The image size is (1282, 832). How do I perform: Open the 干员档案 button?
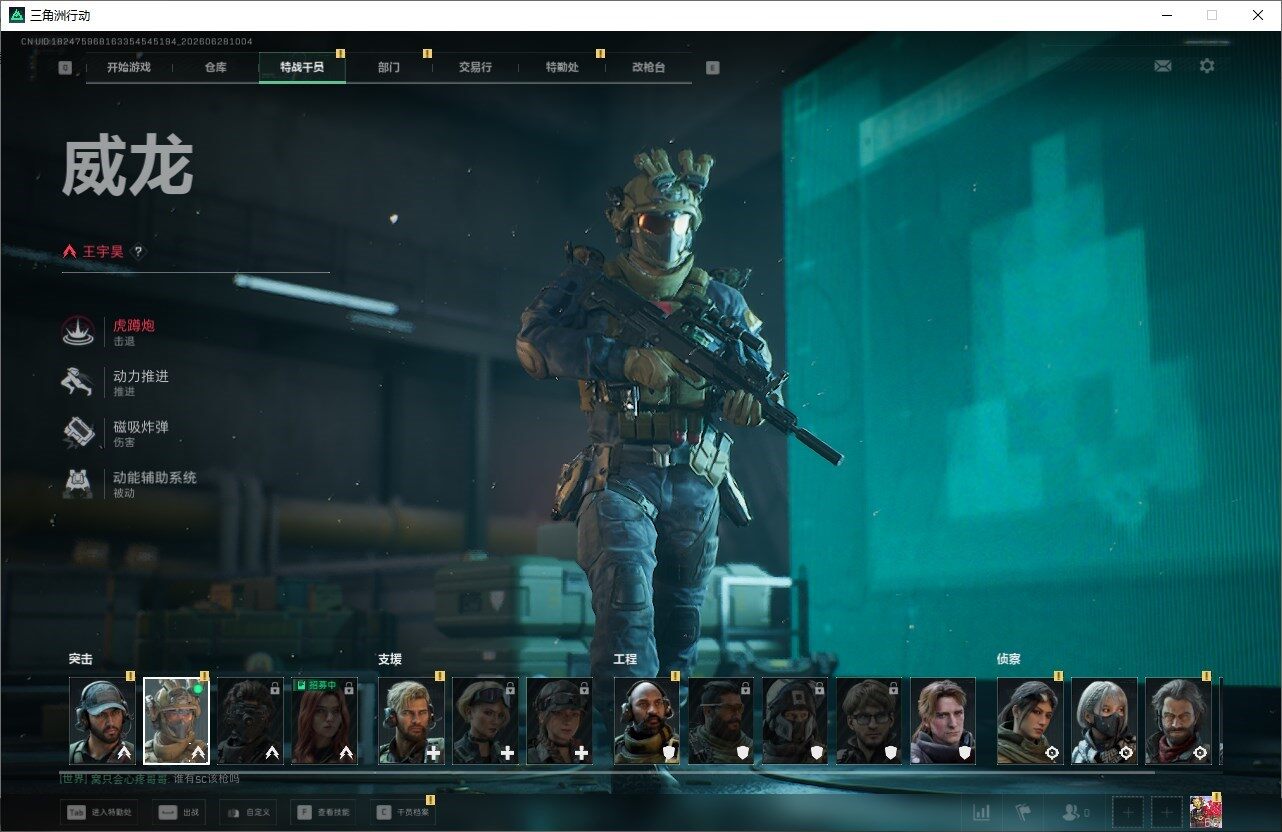tap(402, 812)
